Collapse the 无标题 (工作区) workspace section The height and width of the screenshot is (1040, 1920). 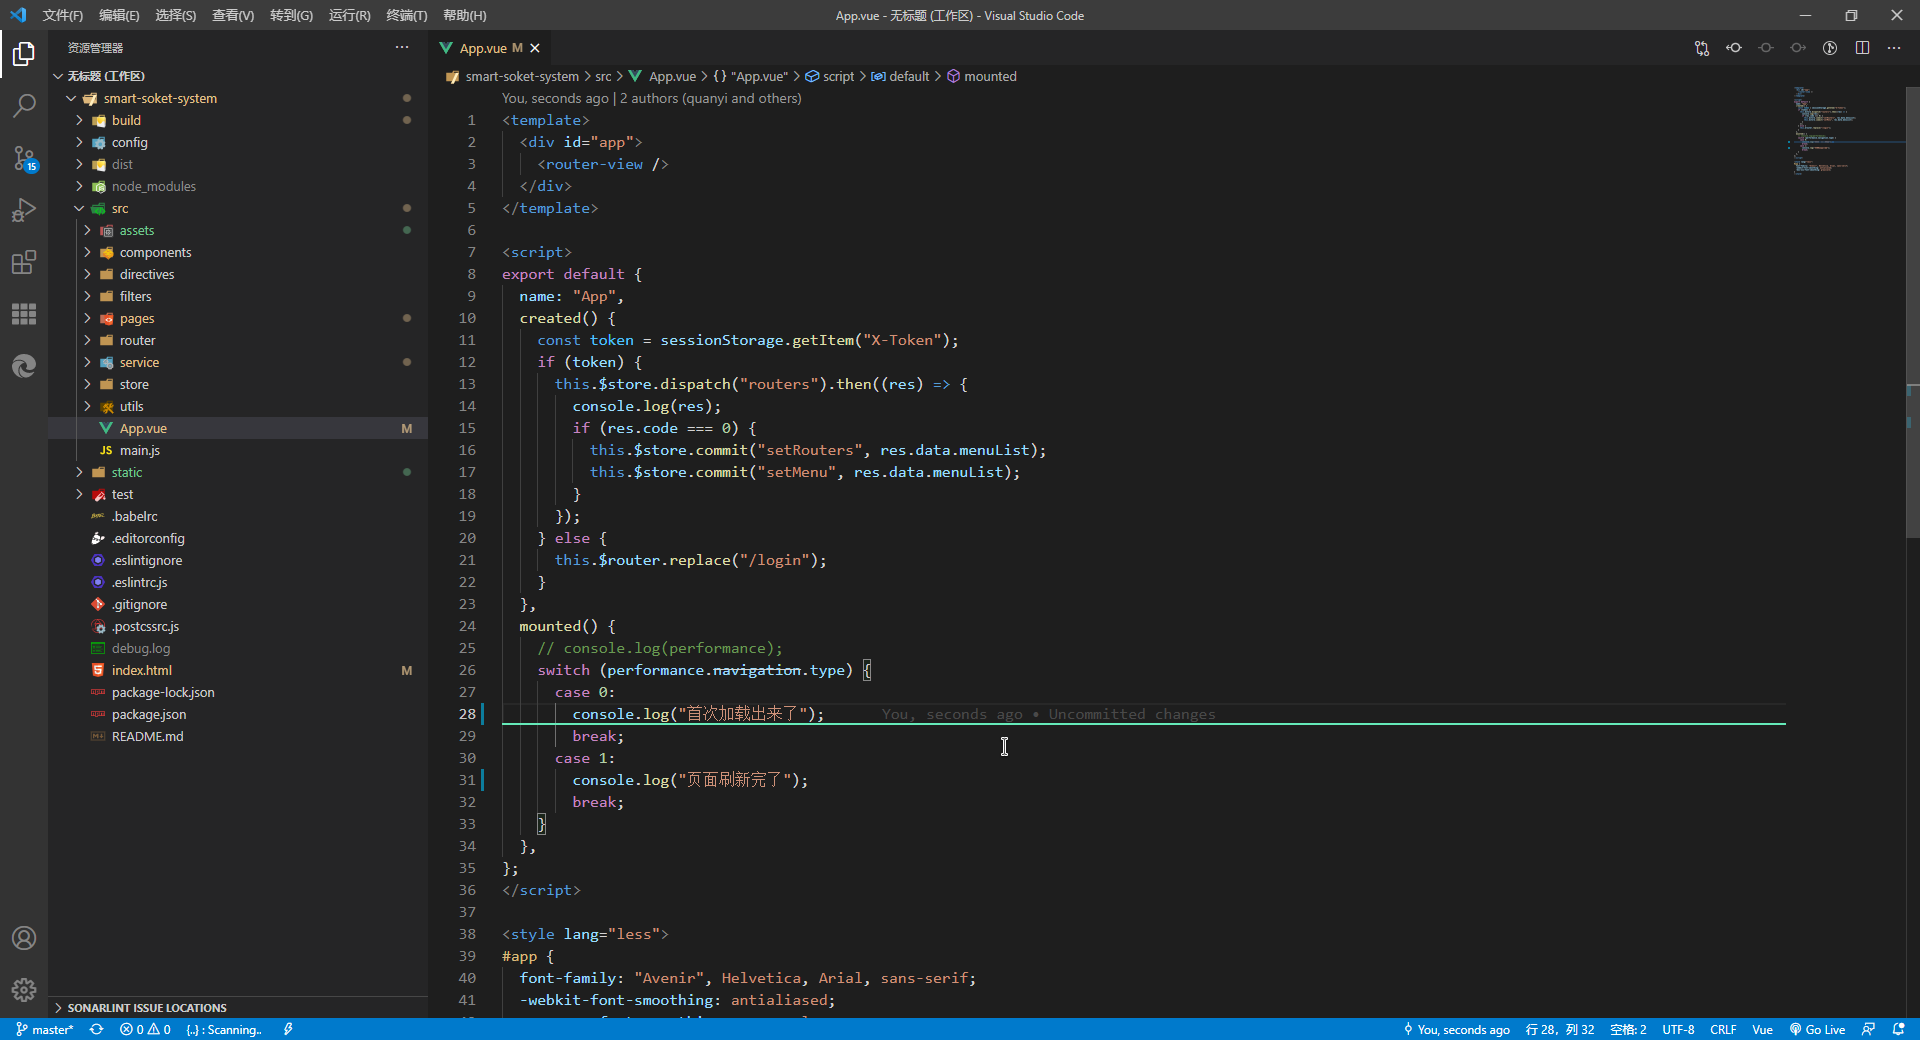(x=238, y=76)
